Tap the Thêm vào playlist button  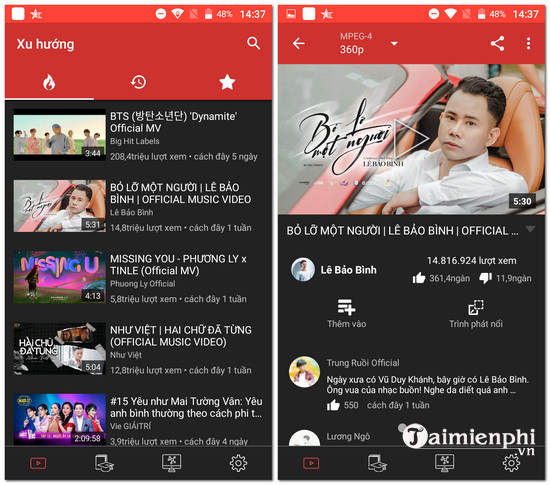(347, 314)
